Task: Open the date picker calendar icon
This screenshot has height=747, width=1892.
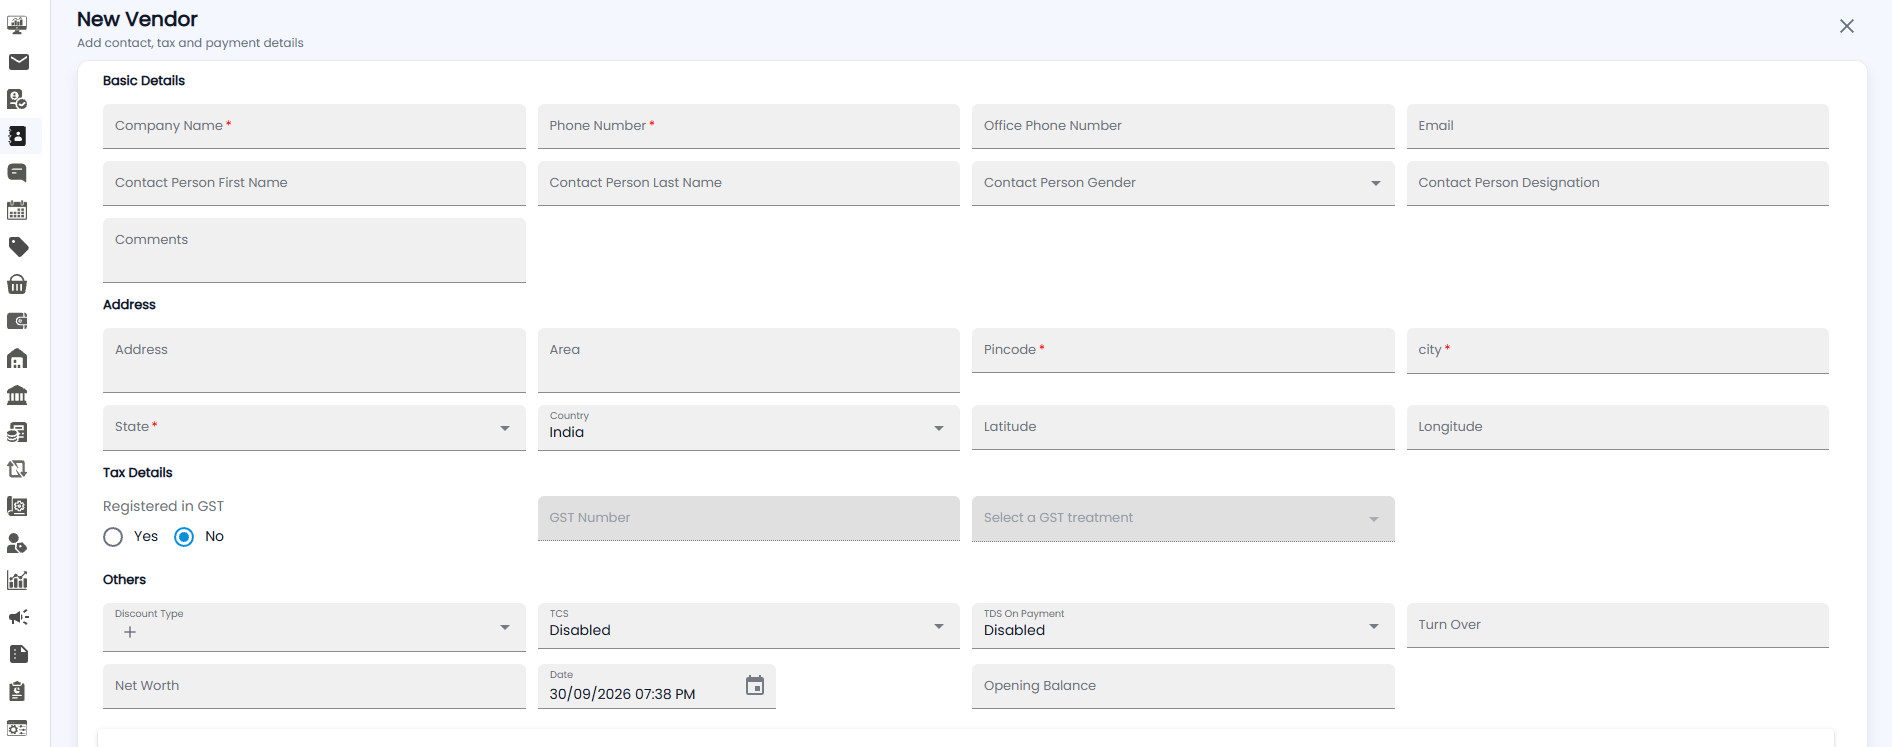Action: (755, 685)
